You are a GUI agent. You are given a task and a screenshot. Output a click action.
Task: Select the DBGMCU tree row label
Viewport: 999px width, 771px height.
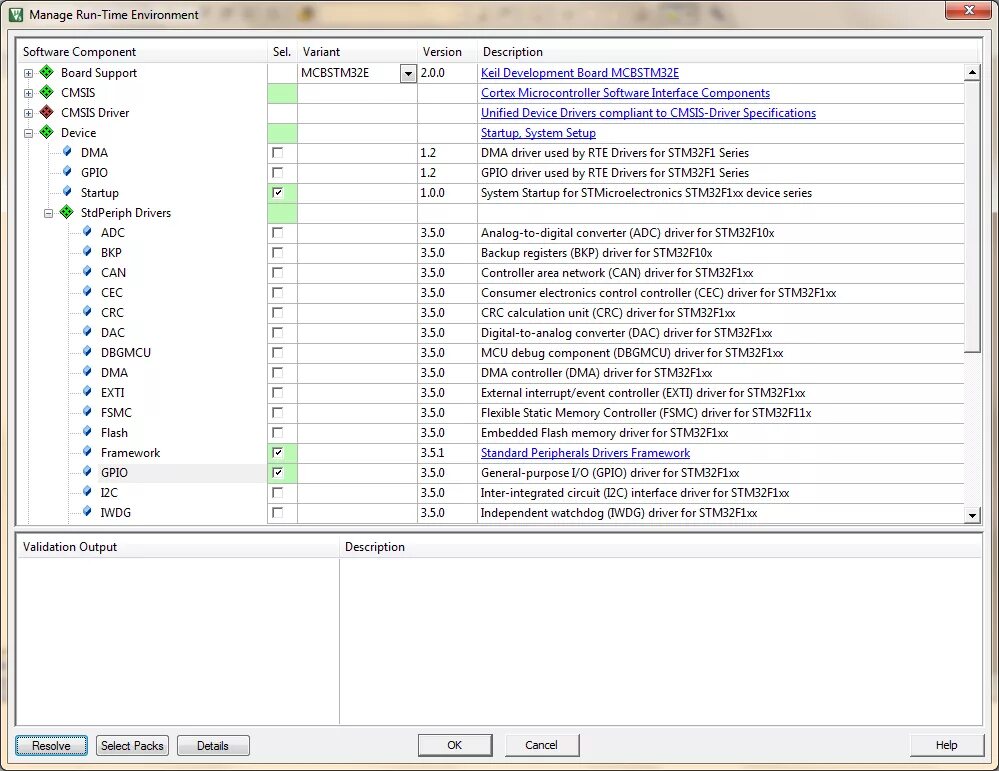(x=126, y=352)
